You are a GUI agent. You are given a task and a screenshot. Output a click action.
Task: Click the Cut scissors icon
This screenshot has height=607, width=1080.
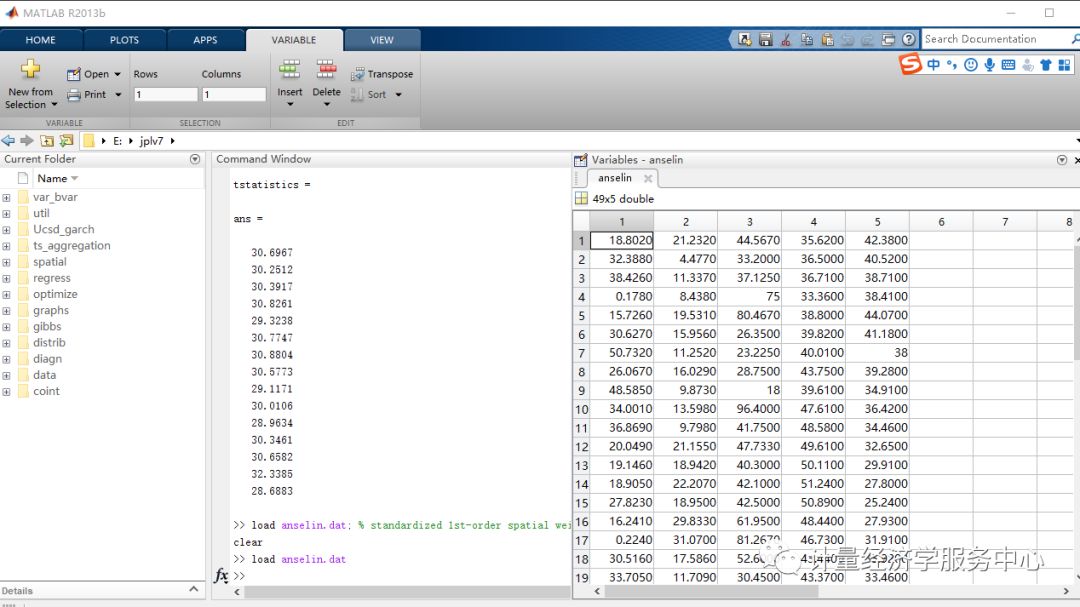coord(786,40)
